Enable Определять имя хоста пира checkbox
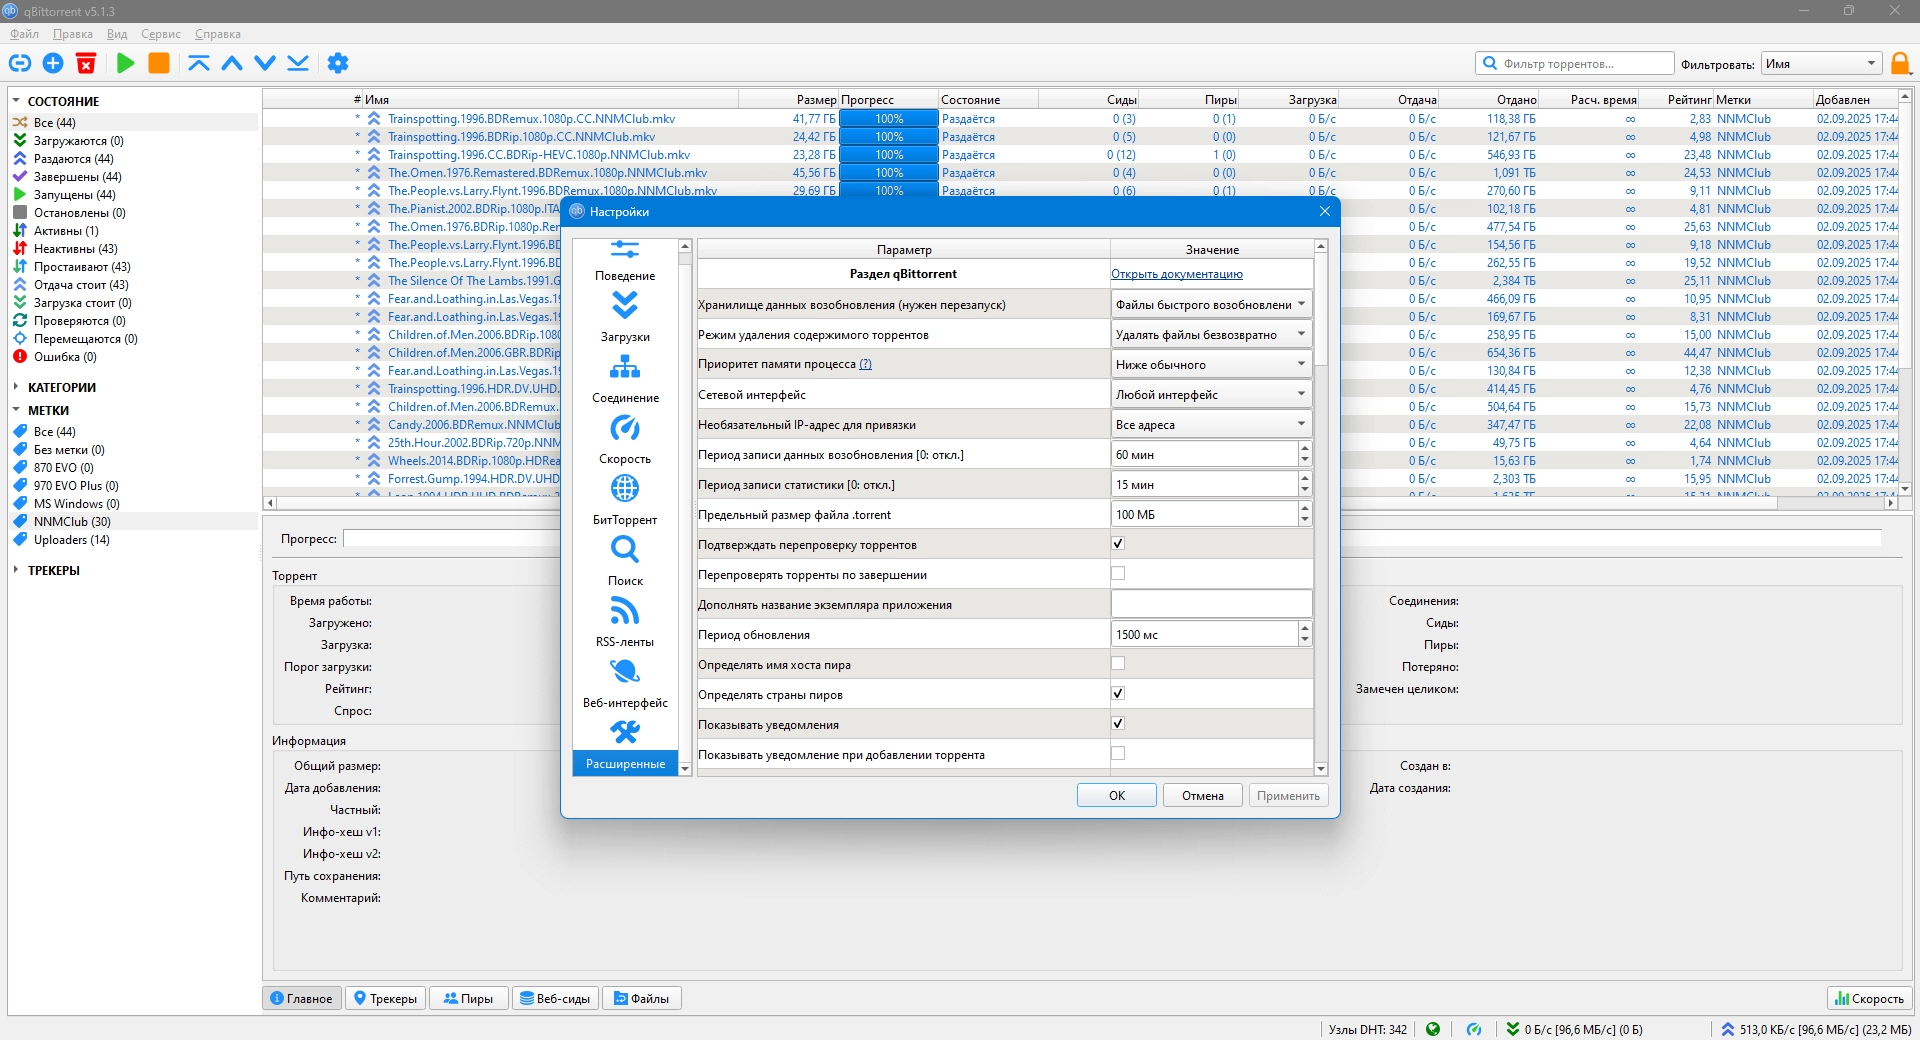The image size is (1920, 1040). (x=1118, y=664)
